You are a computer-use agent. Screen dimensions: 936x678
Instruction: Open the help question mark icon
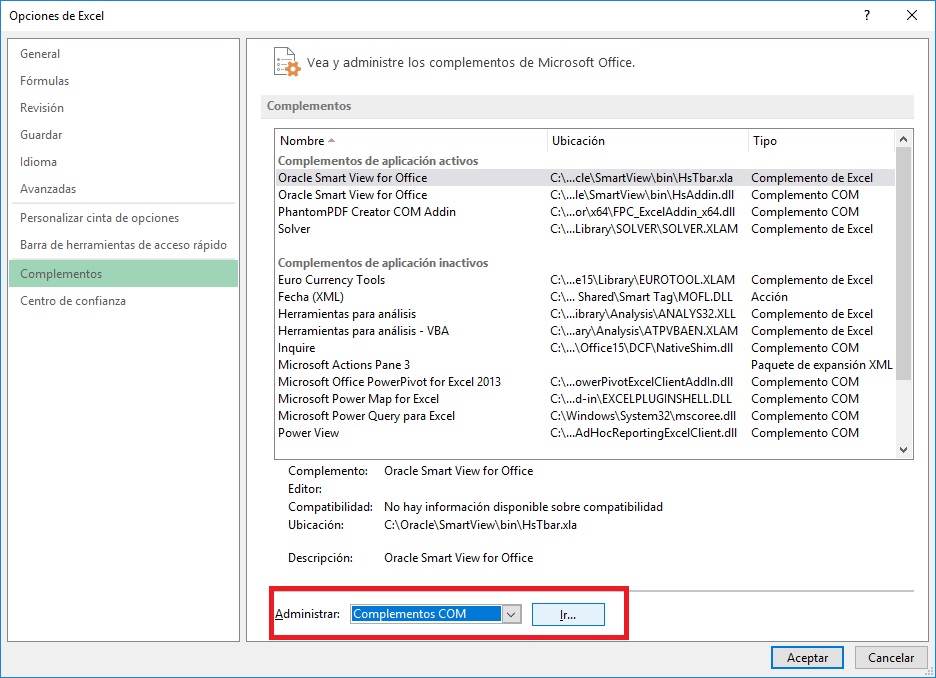[867, 16]
